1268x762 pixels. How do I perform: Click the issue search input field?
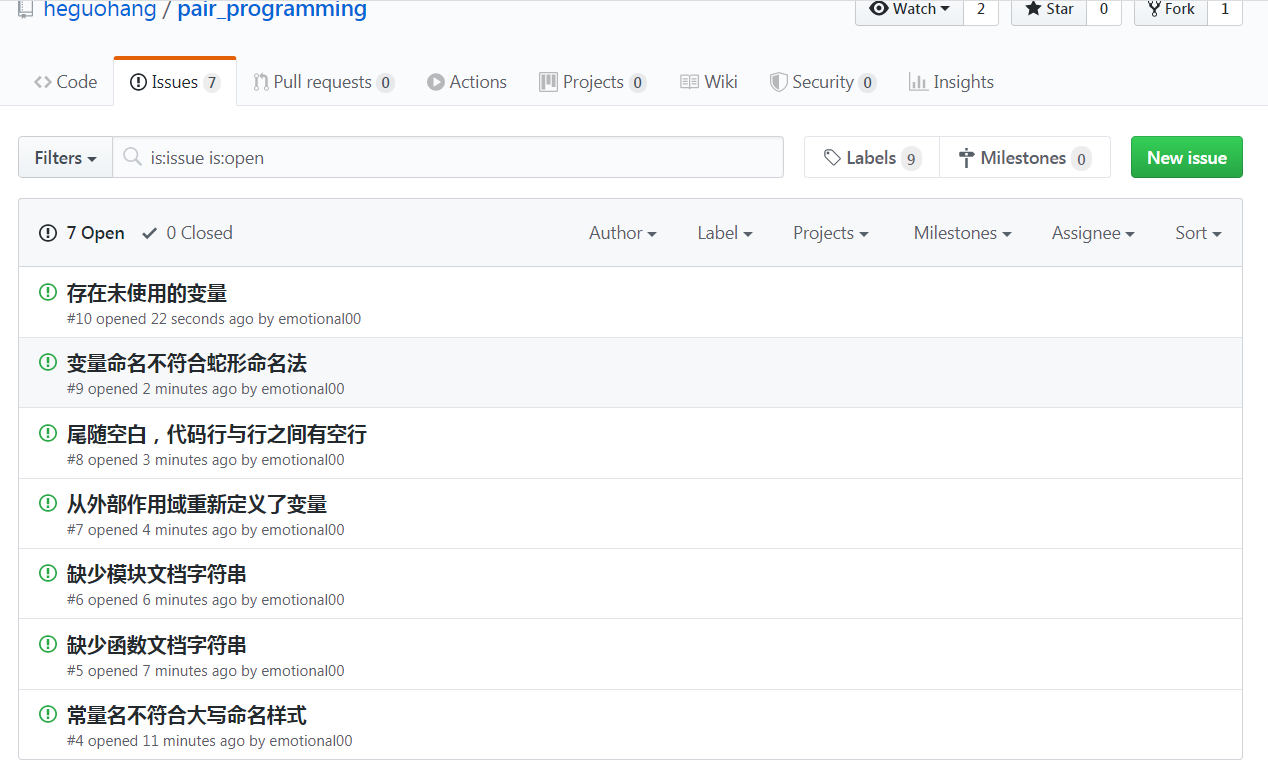coord(448,157)
